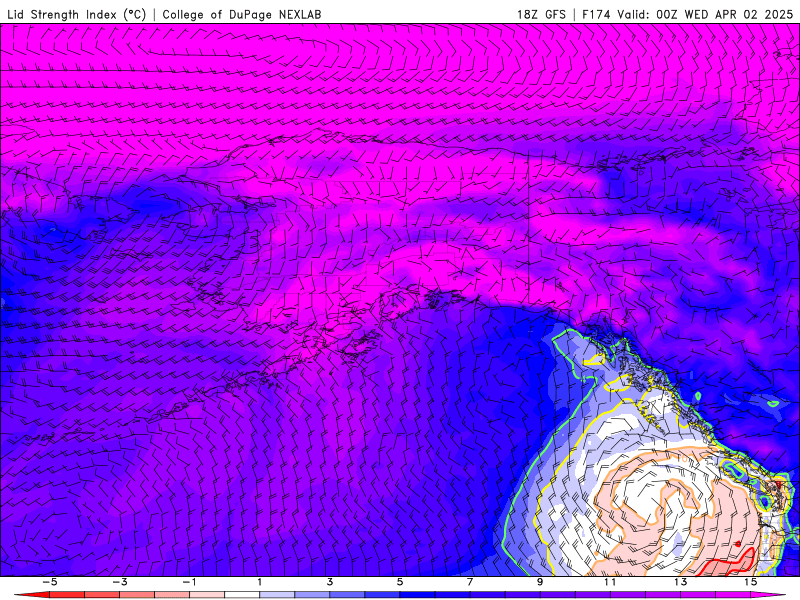Click the '18Z GFS' model run label

(541, 14)
